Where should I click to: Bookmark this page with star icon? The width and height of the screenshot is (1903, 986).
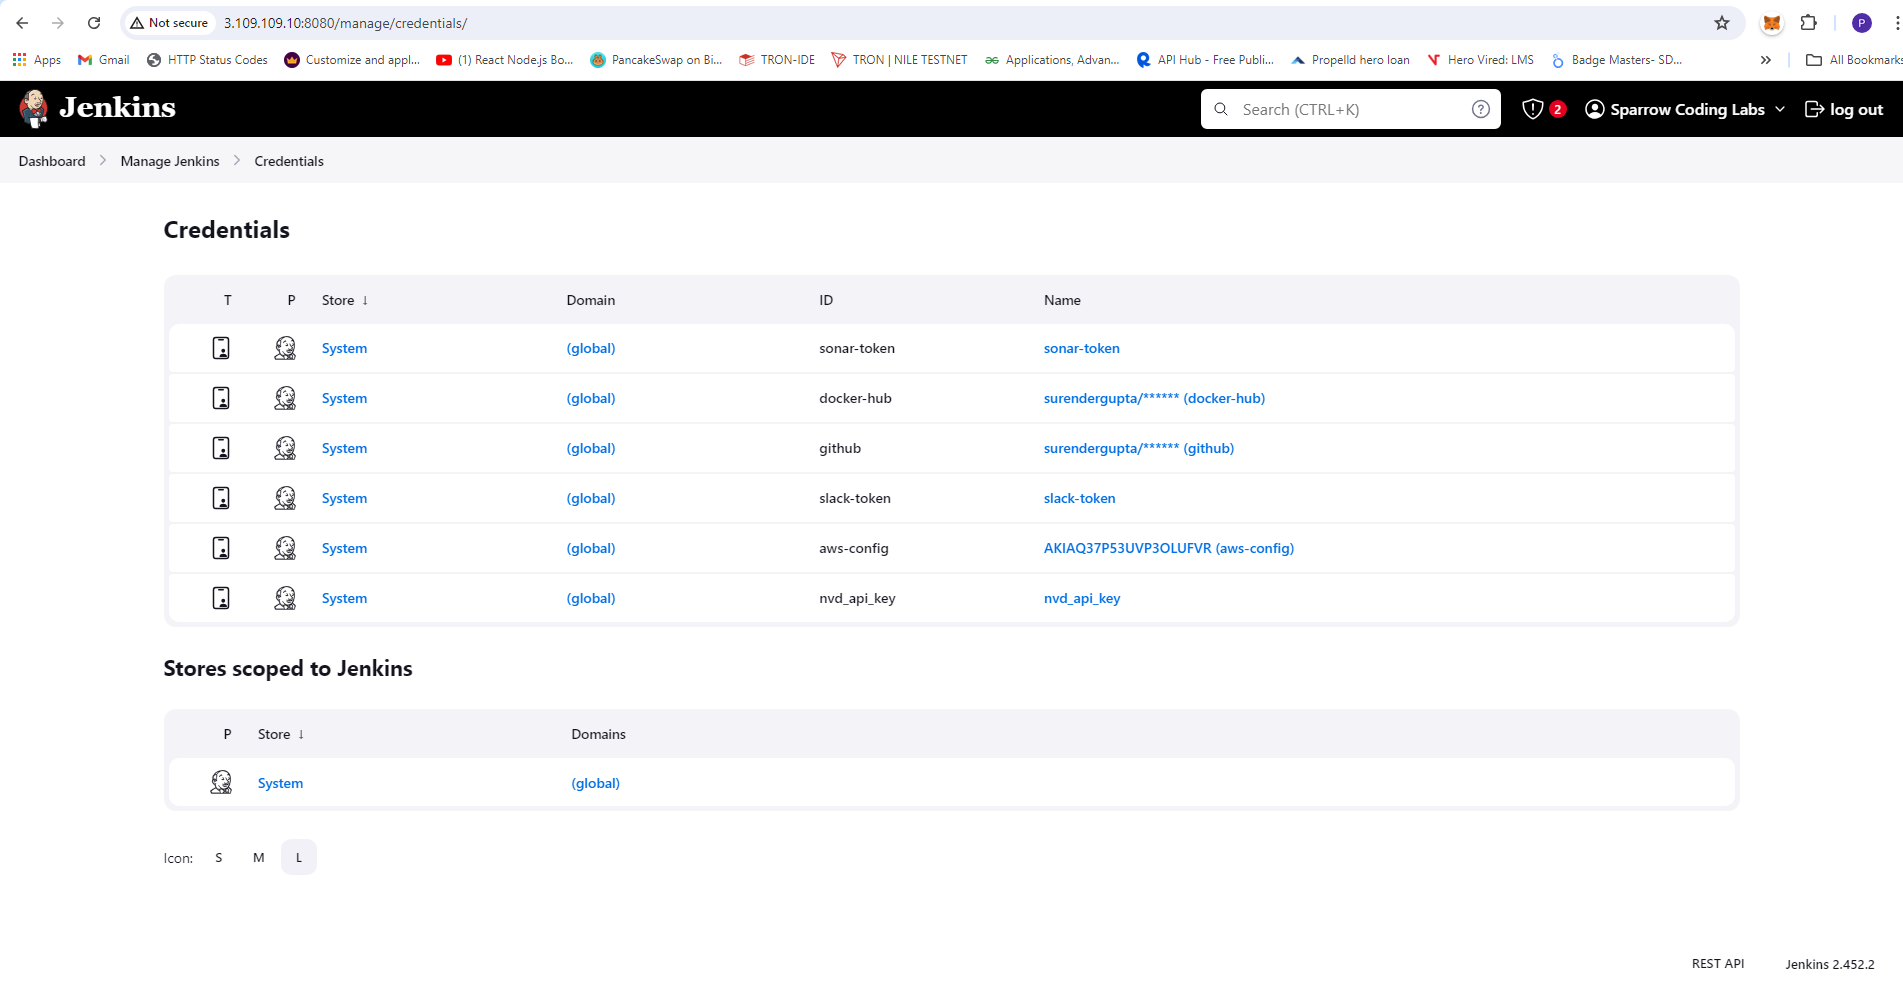tap(1722, 23)
